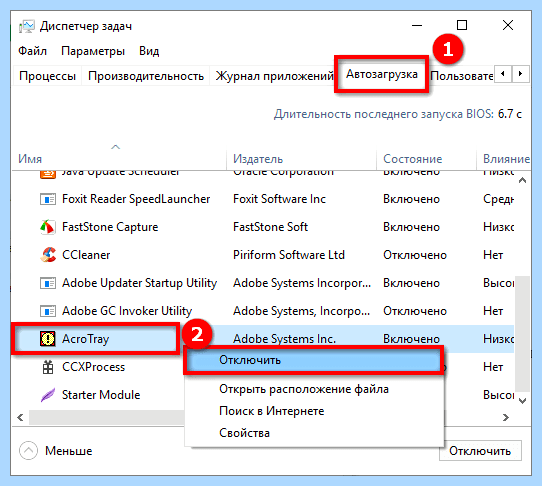Open the Файл menu
Viewport: 542px width, 486px height.
tap(32, 51)
